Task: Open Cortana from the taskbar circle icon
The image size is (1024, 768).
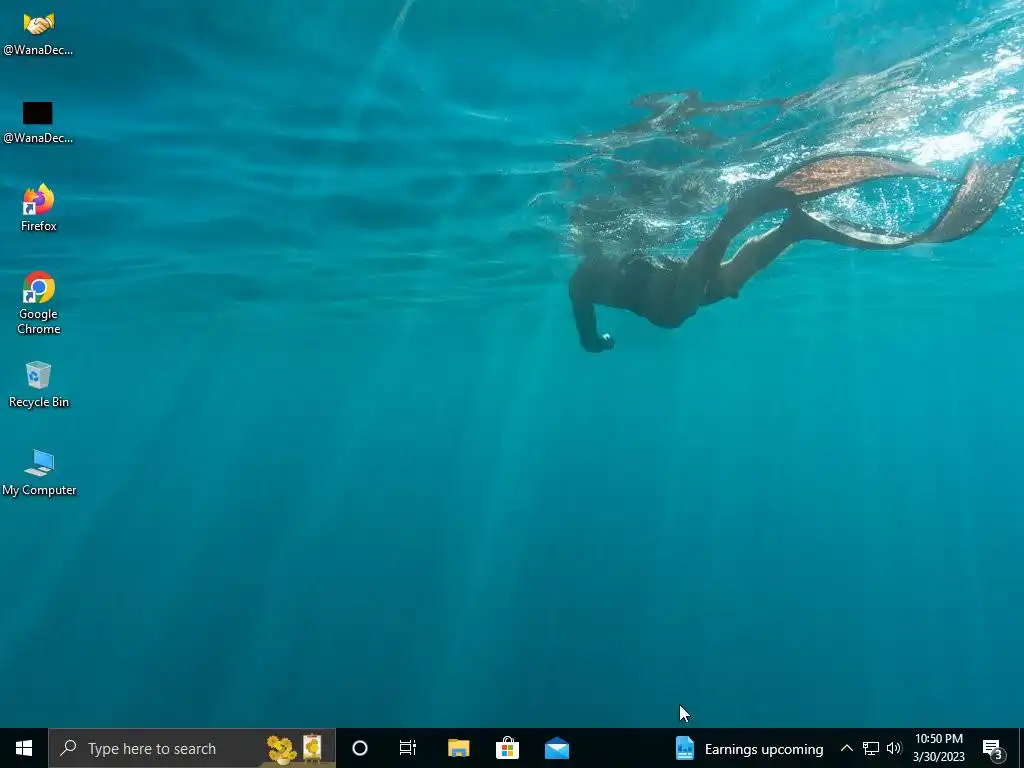Action: (360, 748)
